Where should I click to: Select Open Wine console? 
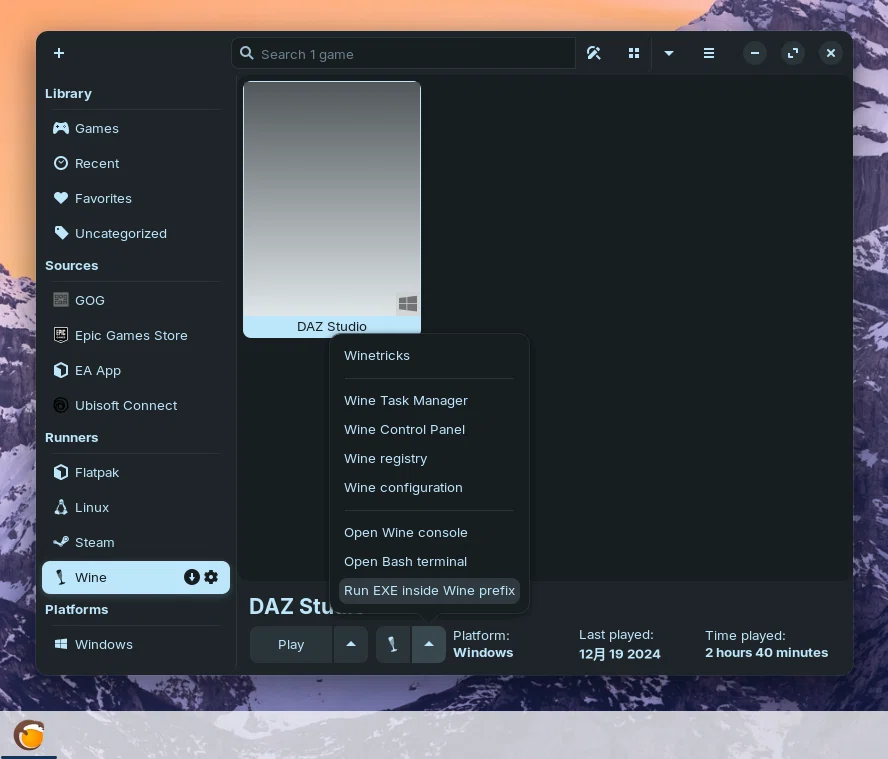[429, 532]
